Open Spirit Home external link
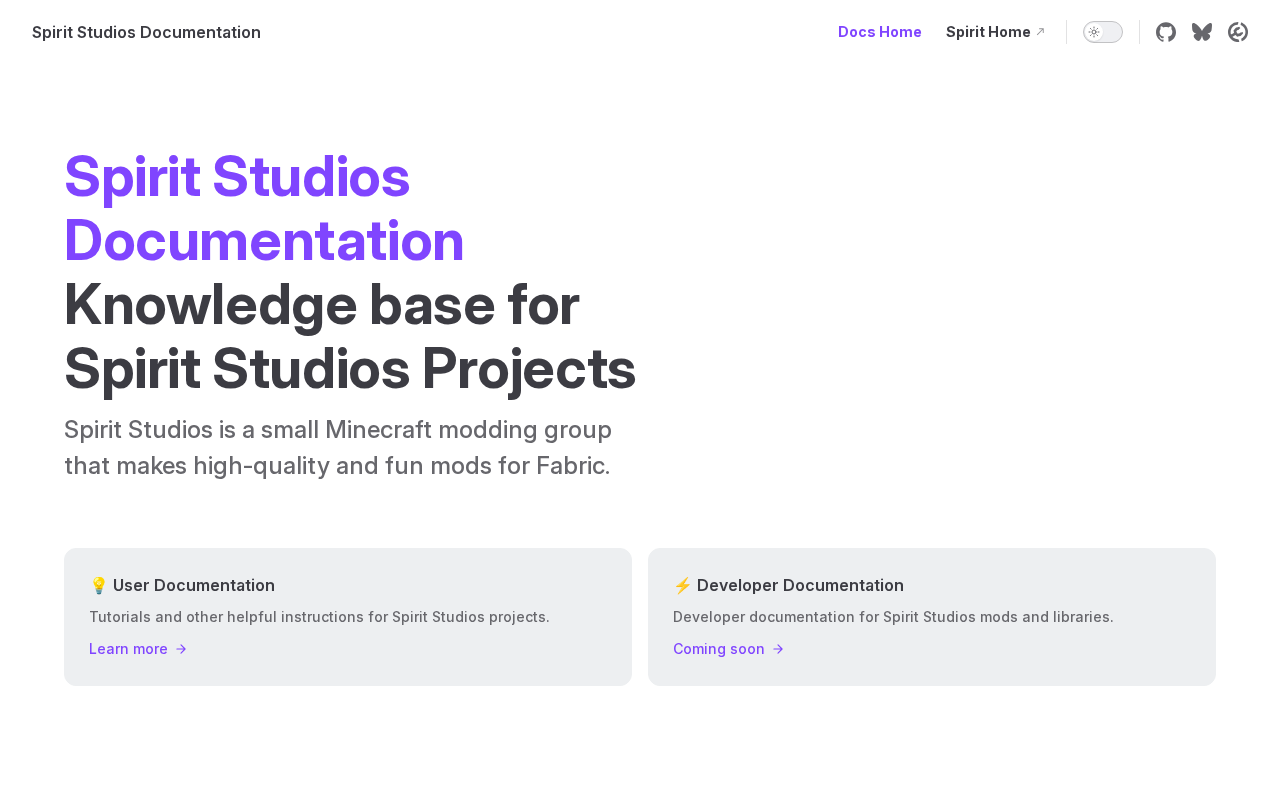This screenshot has height=800, width=1280. coord(995,32)
